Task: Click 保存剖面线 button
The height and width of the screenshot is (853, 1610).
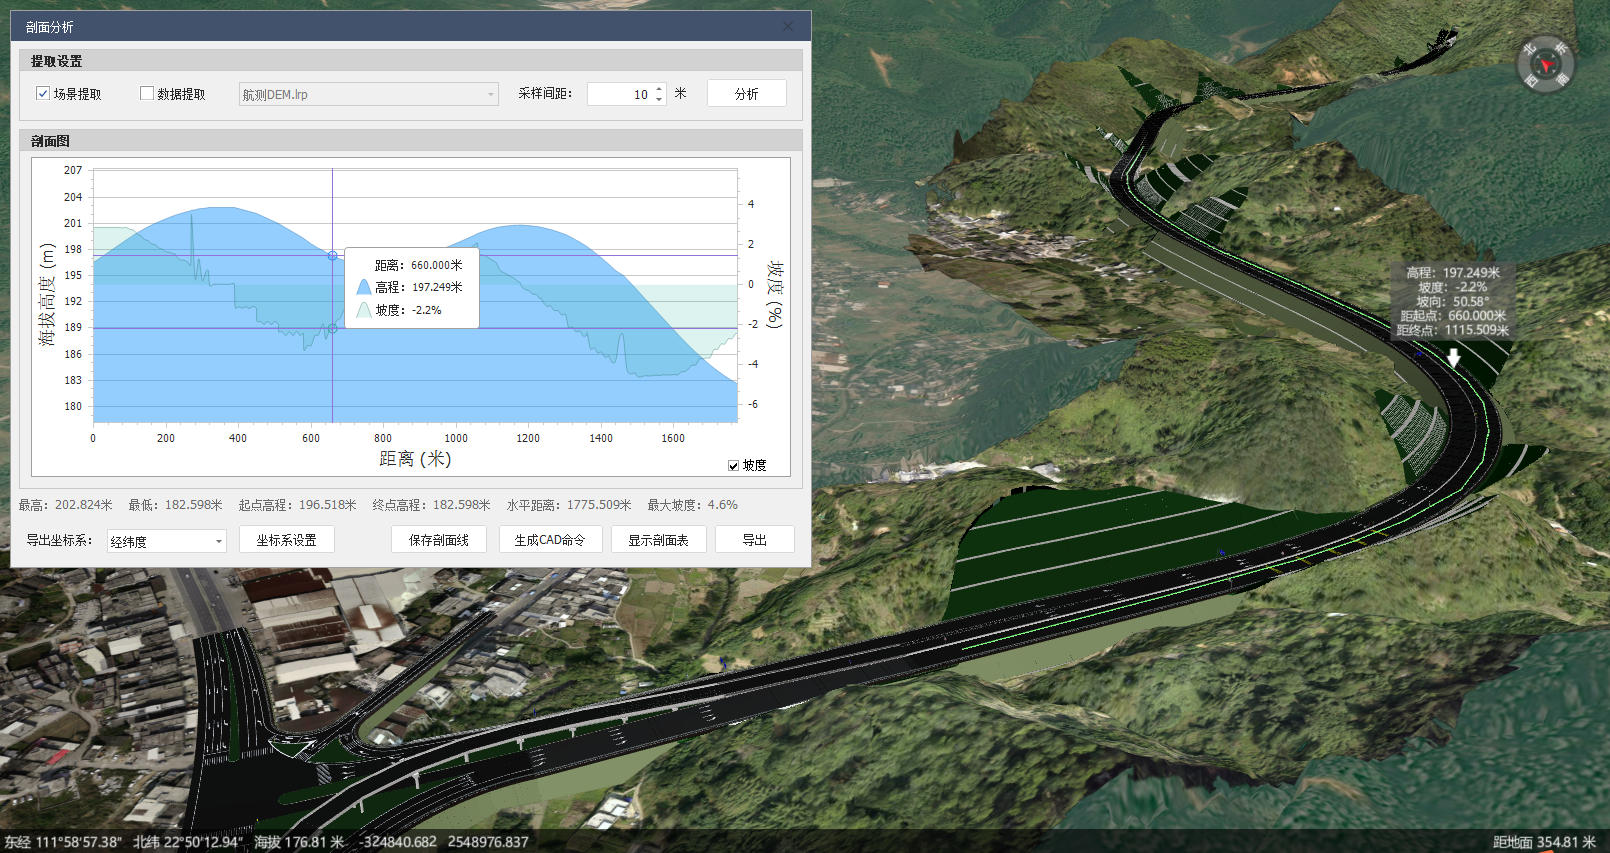Action: pos(438,540)
